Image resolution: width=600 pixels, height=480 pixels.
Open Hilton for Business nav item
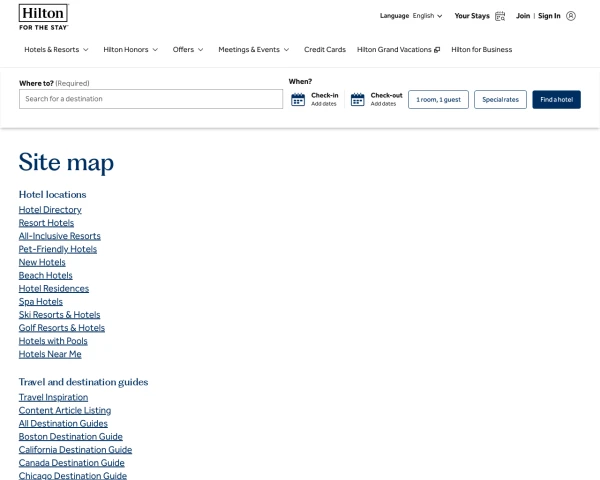[481, 50]
